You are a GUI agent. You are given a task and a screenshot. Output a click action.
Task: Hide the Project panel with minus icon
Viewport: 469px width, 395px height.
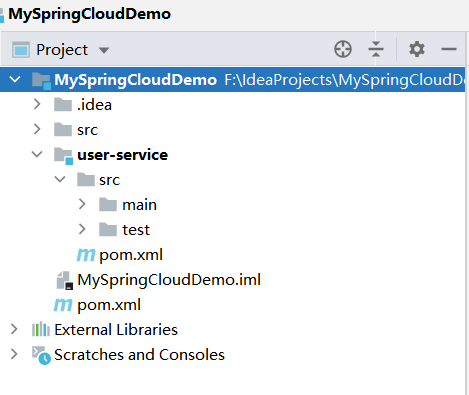[449, 49]
